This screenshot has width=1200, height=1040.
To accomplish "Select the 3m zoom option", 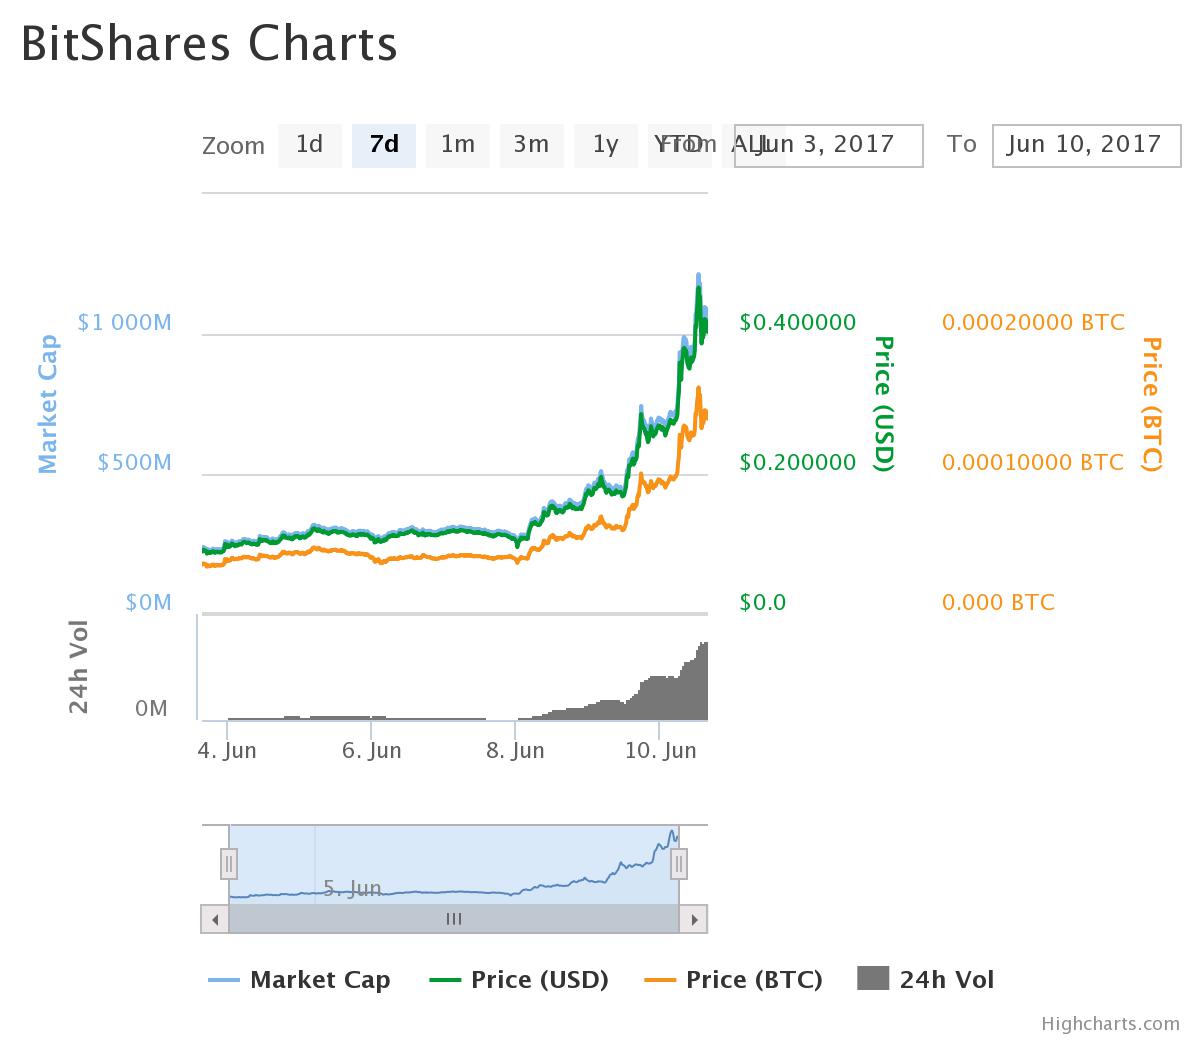I will tap(532, 145).
